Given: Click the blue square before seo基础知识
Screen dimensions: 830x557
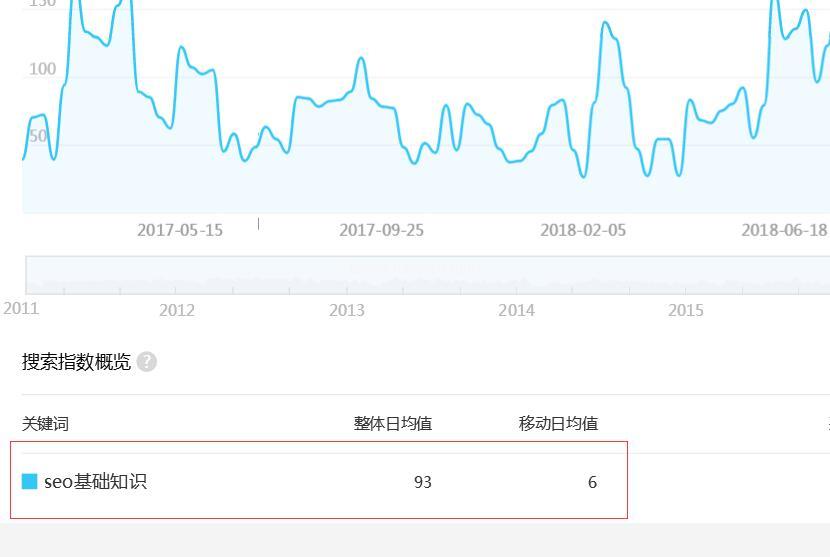Looking at the screenshot, I should pyautogui.click(x=30, y=482).
